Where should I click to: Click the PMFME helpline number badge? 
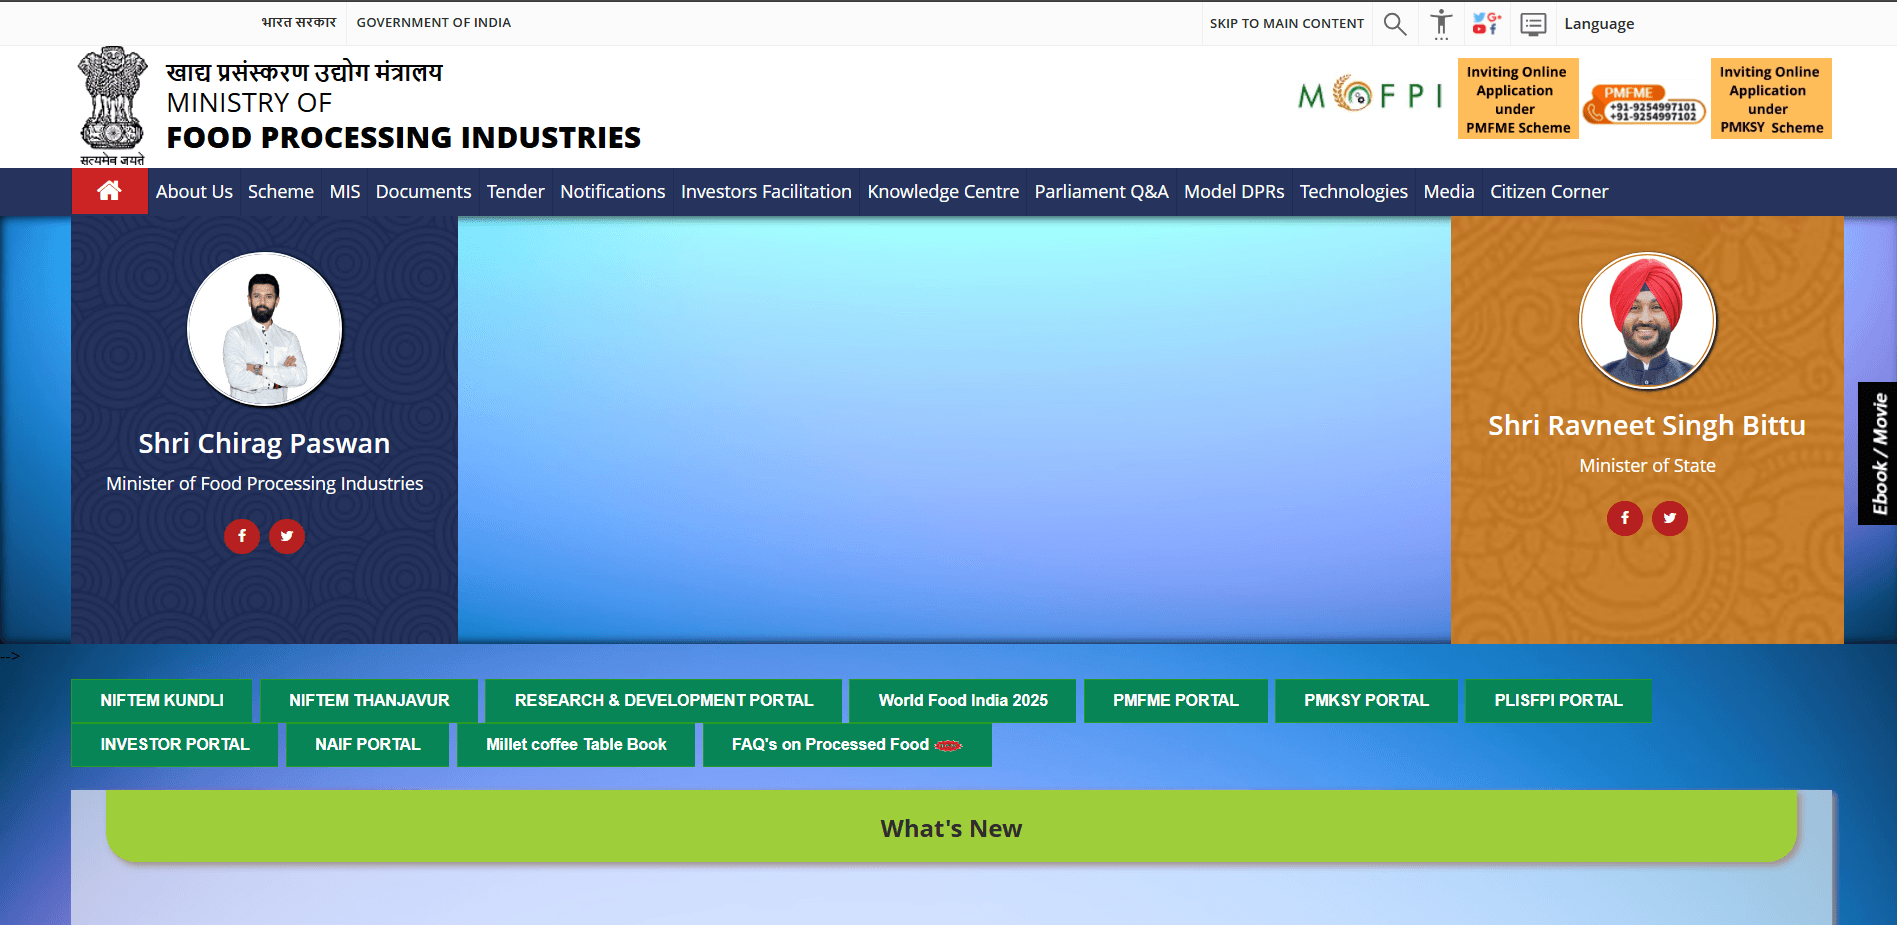[x=1645, y=104]
